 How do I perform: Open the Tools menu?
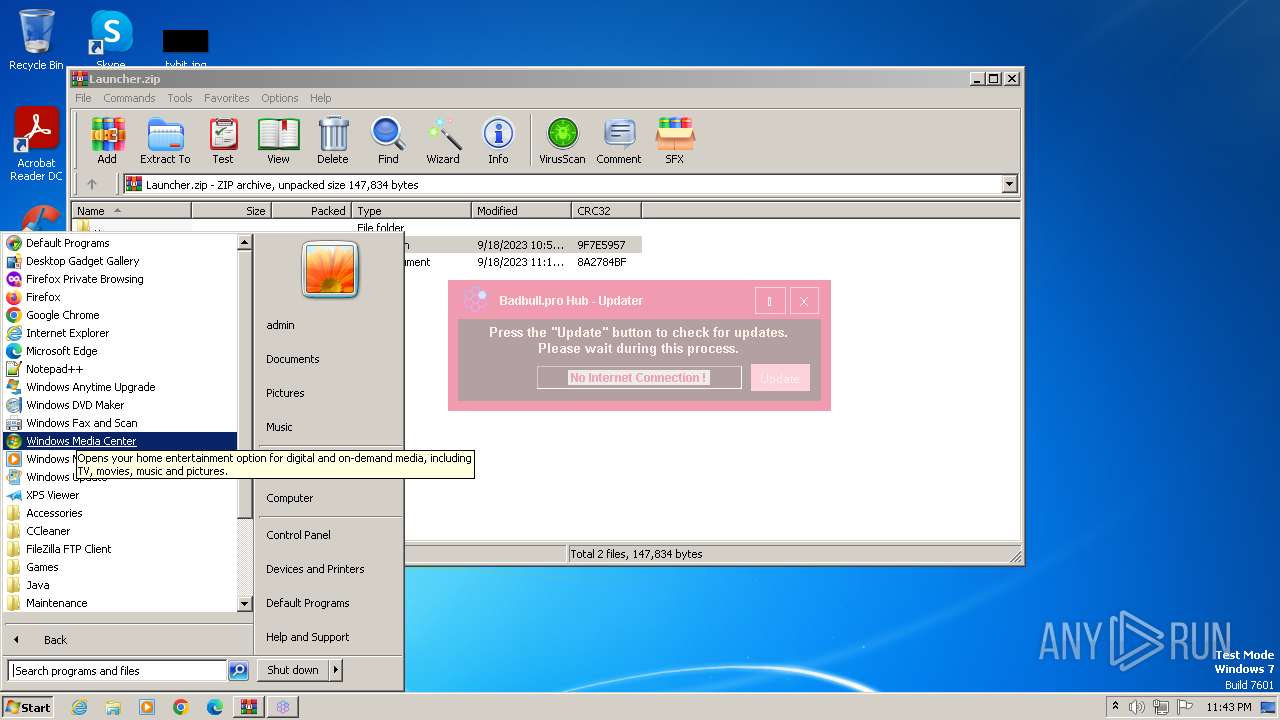pyautogui.click(x=180, y=98)
